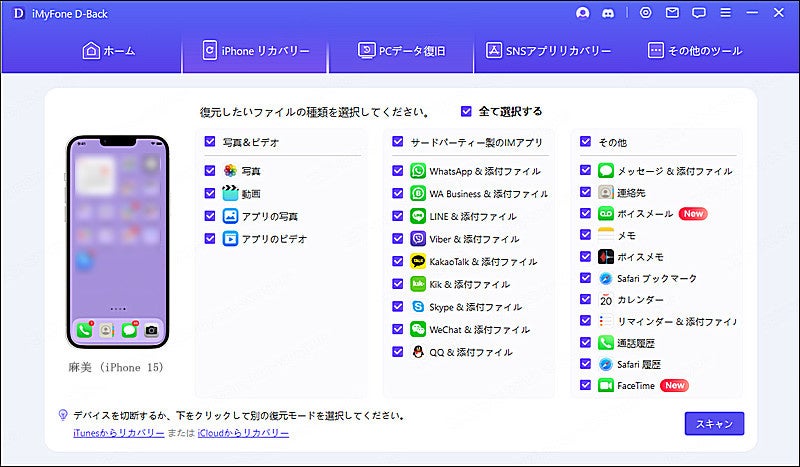Toggle the FaceTime checkbox
The image size is (800, 467).
pos(585,385)
